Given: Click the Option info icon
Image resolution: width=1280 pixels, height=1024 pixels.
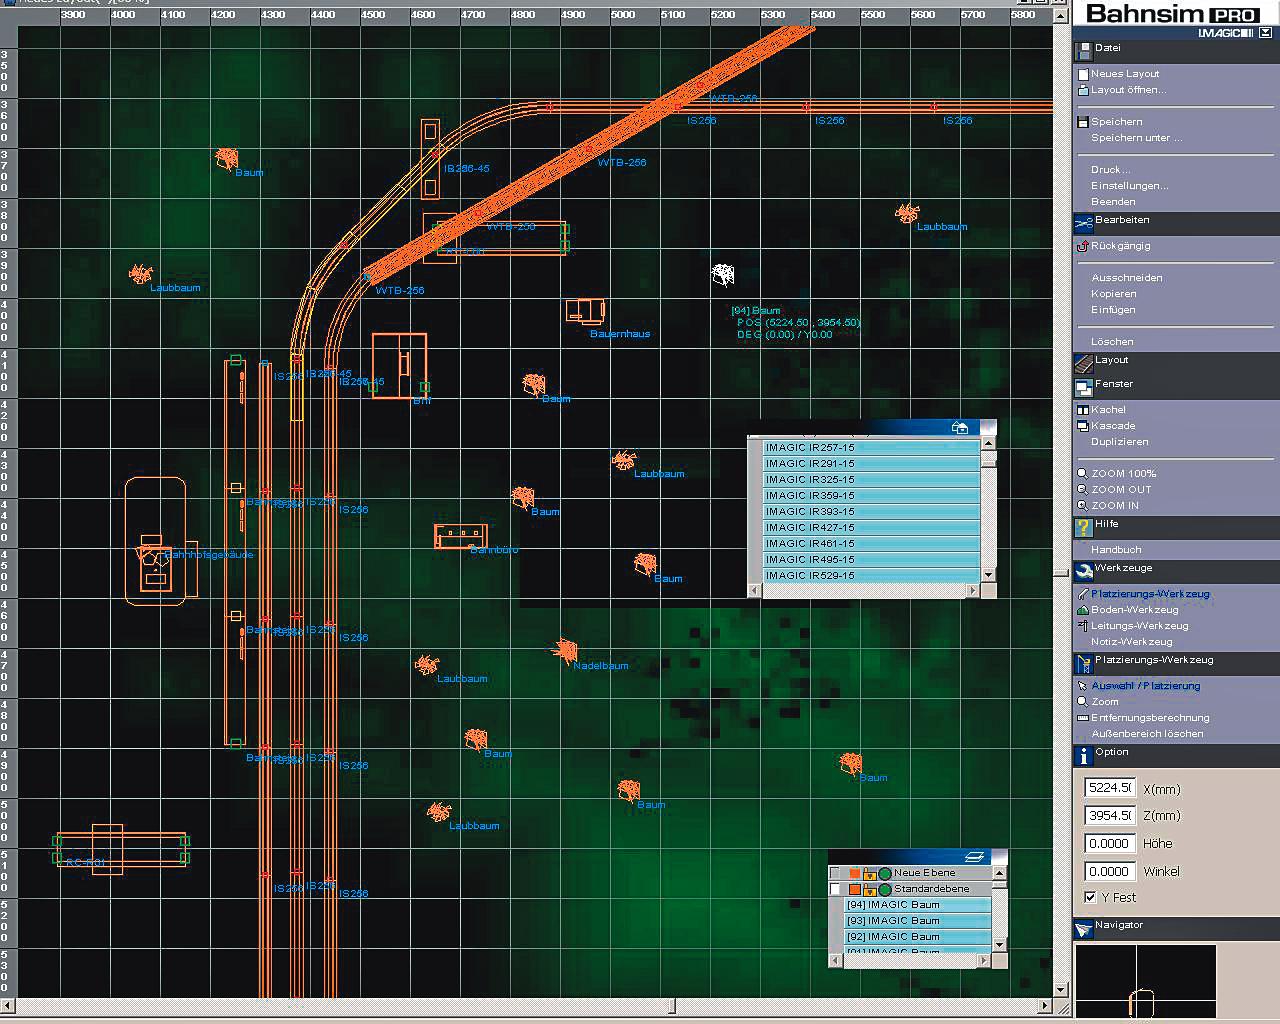Looking at the screenshot, I should (x=1083, y=756).
